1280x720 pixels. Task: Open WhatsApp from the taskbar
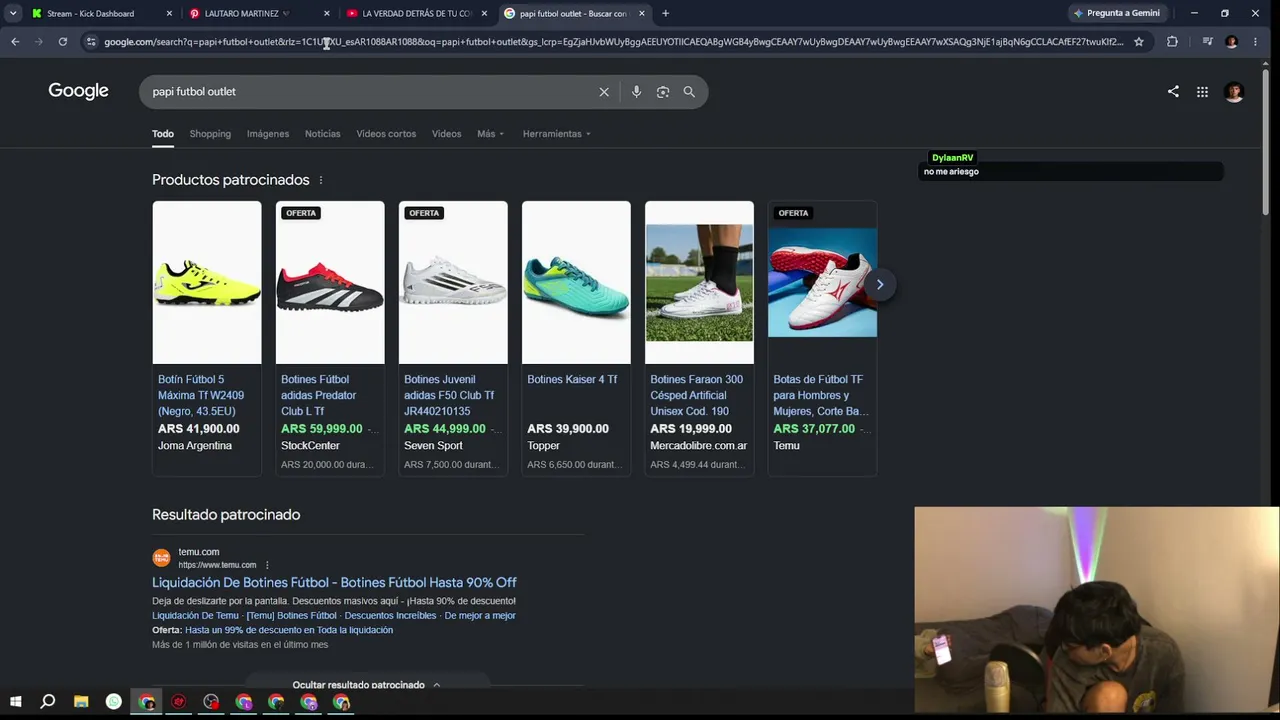tap(114, 702)
